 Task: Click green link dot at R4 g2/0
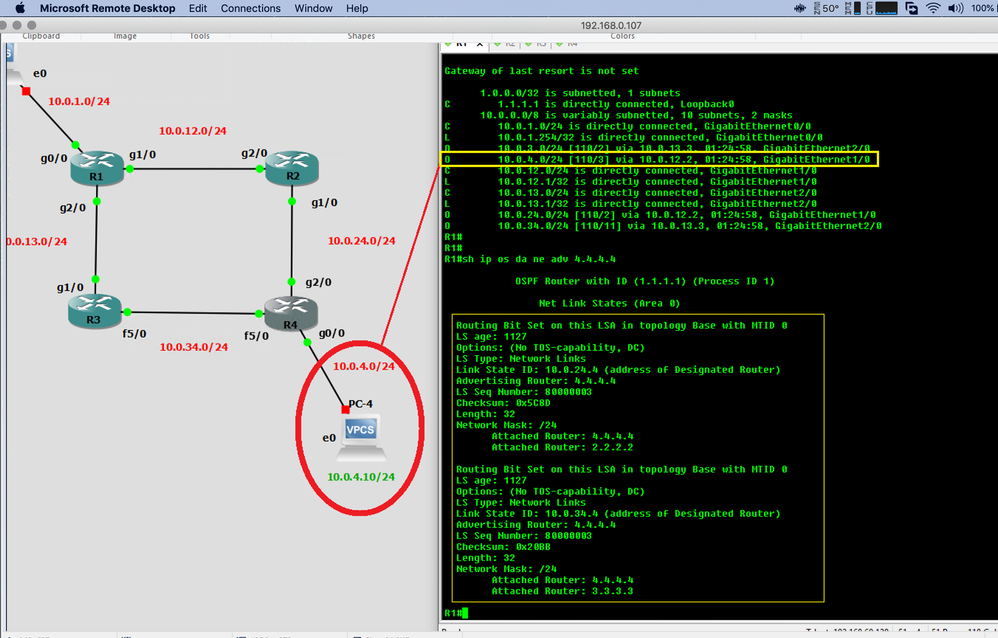tap(292, 281)
